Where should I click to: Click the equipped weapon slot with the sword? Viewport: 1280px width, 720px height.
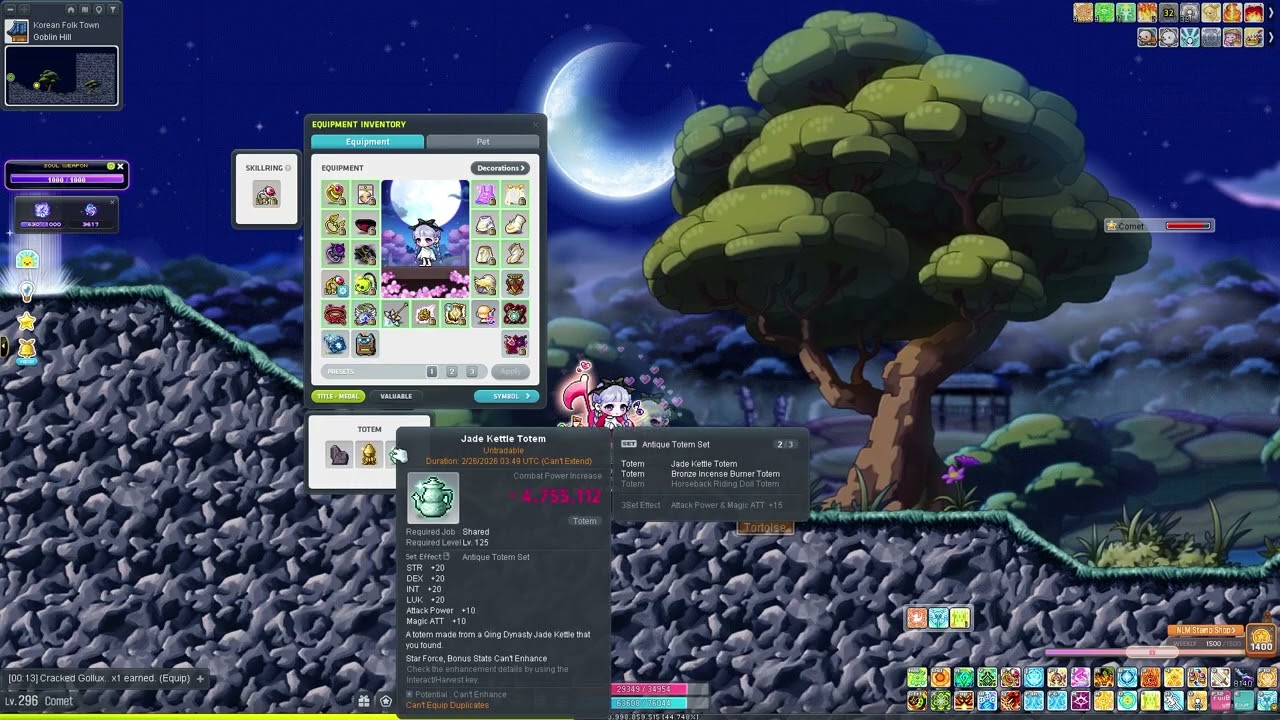[x=395, y=314]
